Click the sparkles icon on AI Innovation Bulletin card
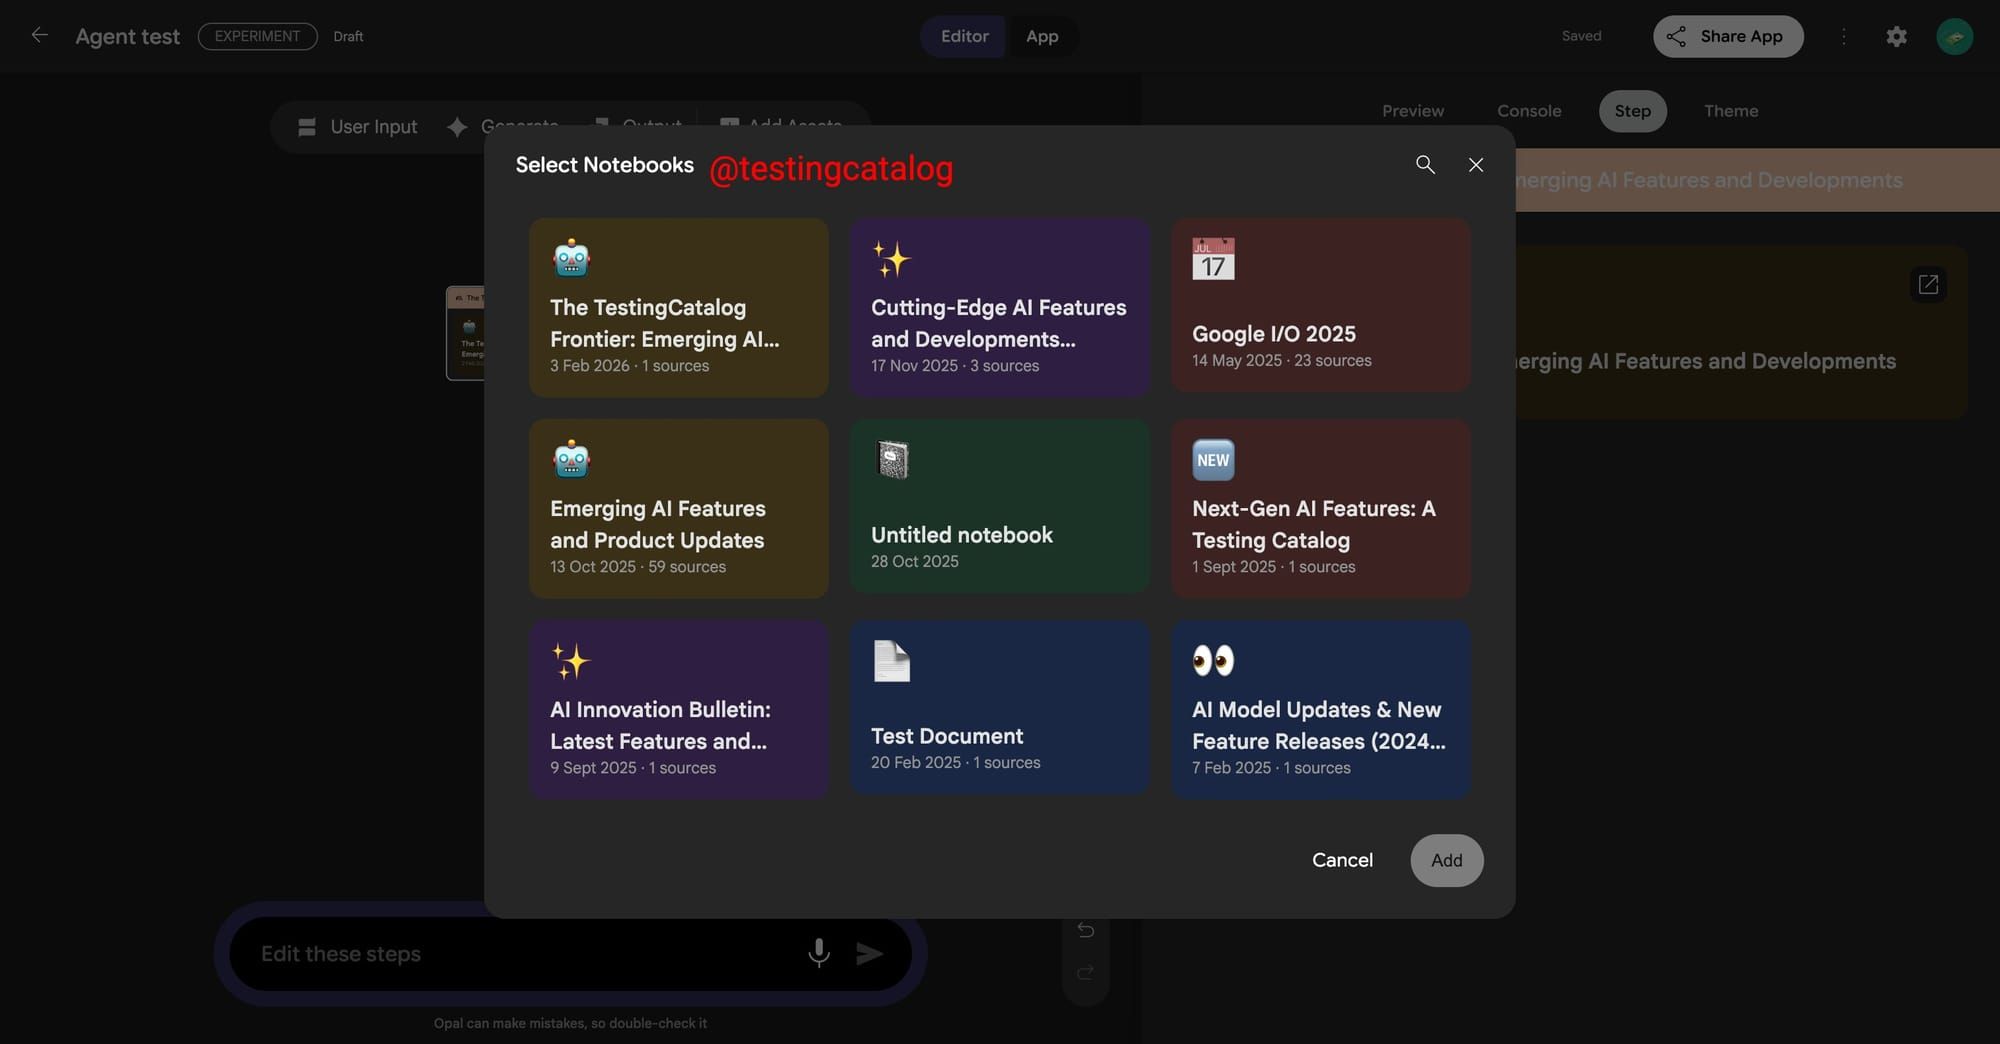 pyautogui.click(x=571, y=660)
